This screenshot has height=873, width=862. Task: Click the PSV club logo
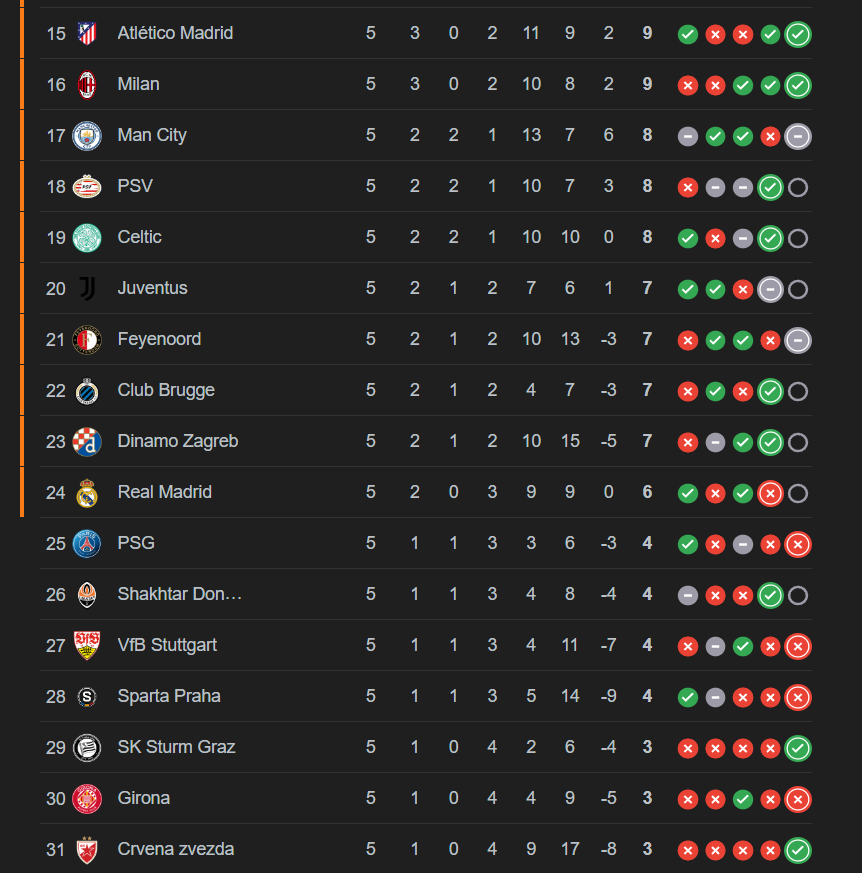87,187
